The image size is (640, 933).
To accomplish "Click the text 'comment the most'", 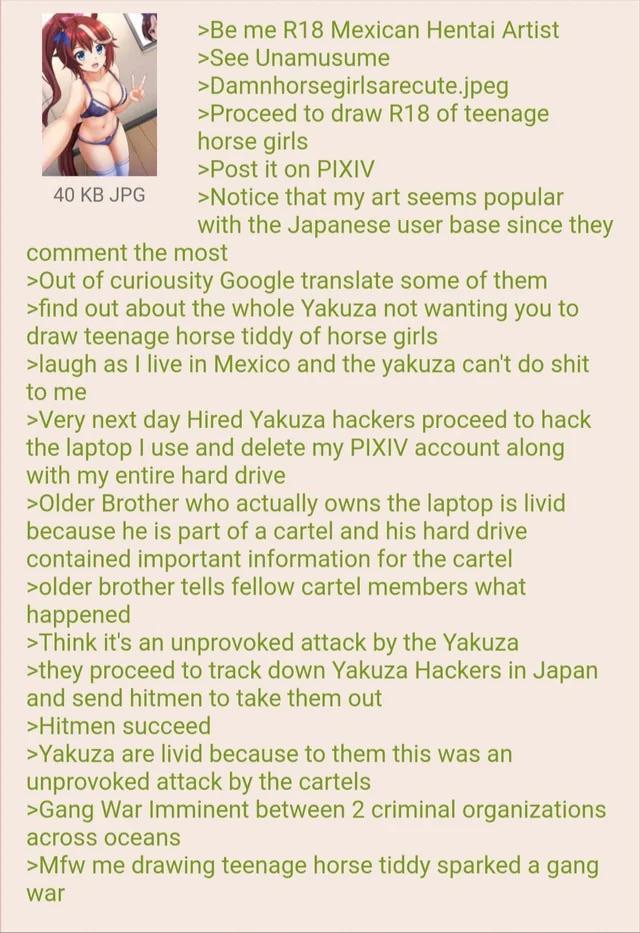I will click(127, 253).
